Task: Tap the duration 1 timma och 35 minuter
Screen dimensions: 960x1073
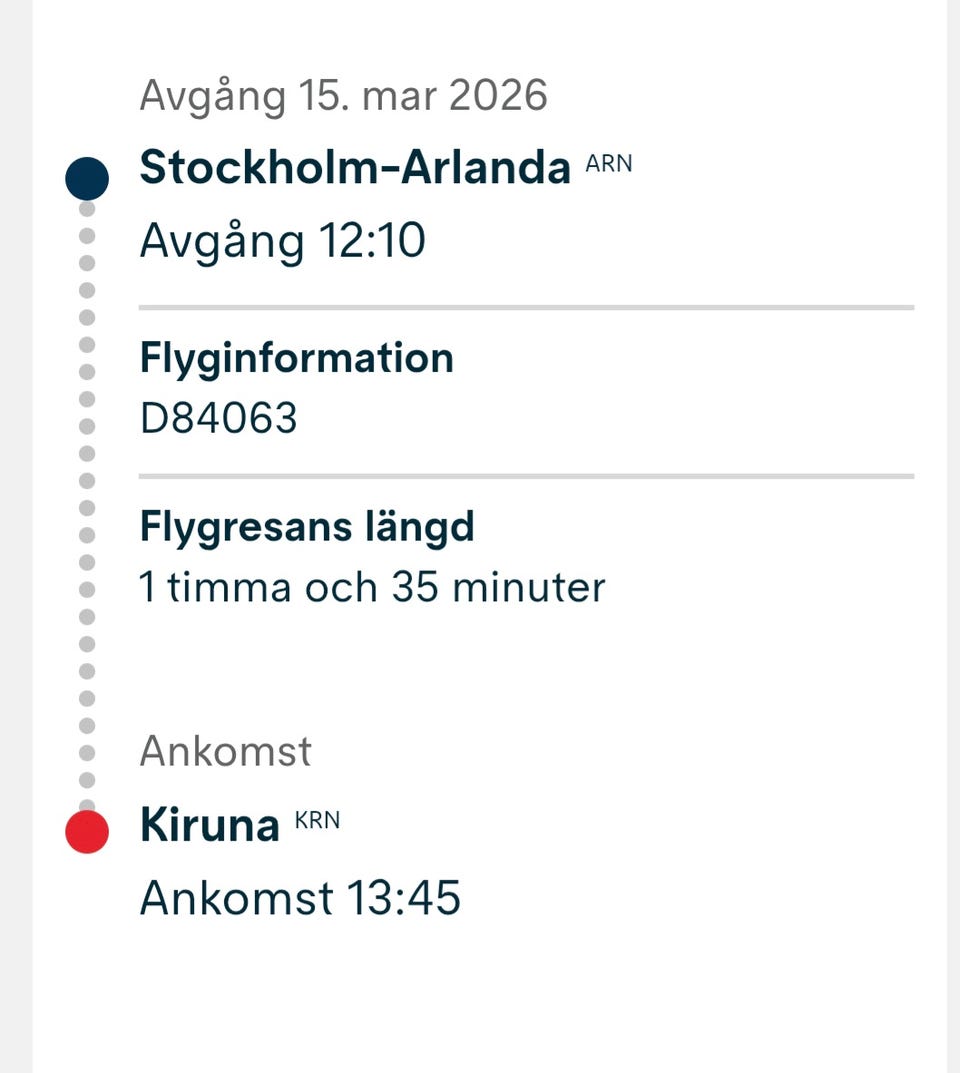Action: [x=372, y=587]
